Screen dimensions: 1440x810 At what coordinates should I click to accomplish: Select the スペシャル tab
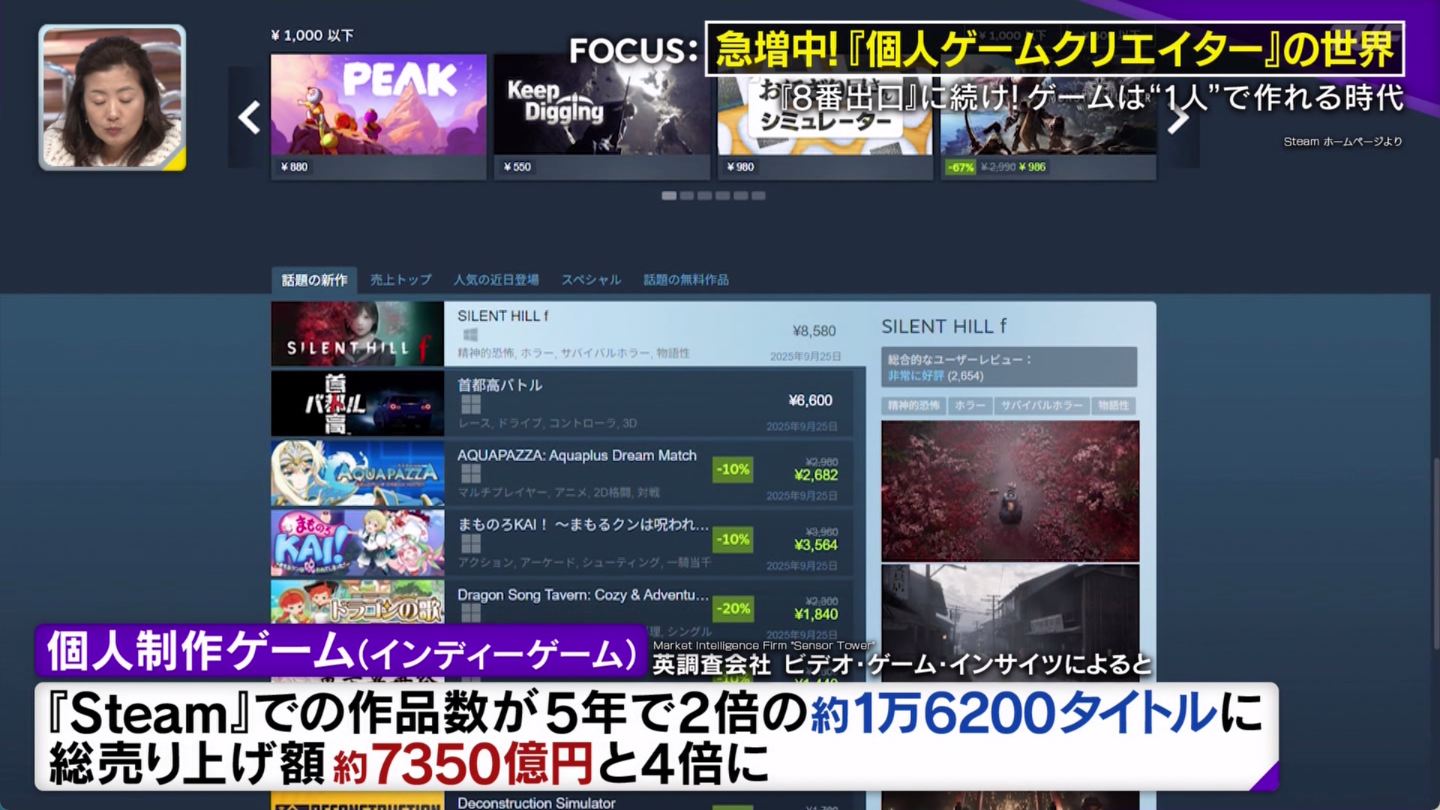tap(590, 280)
